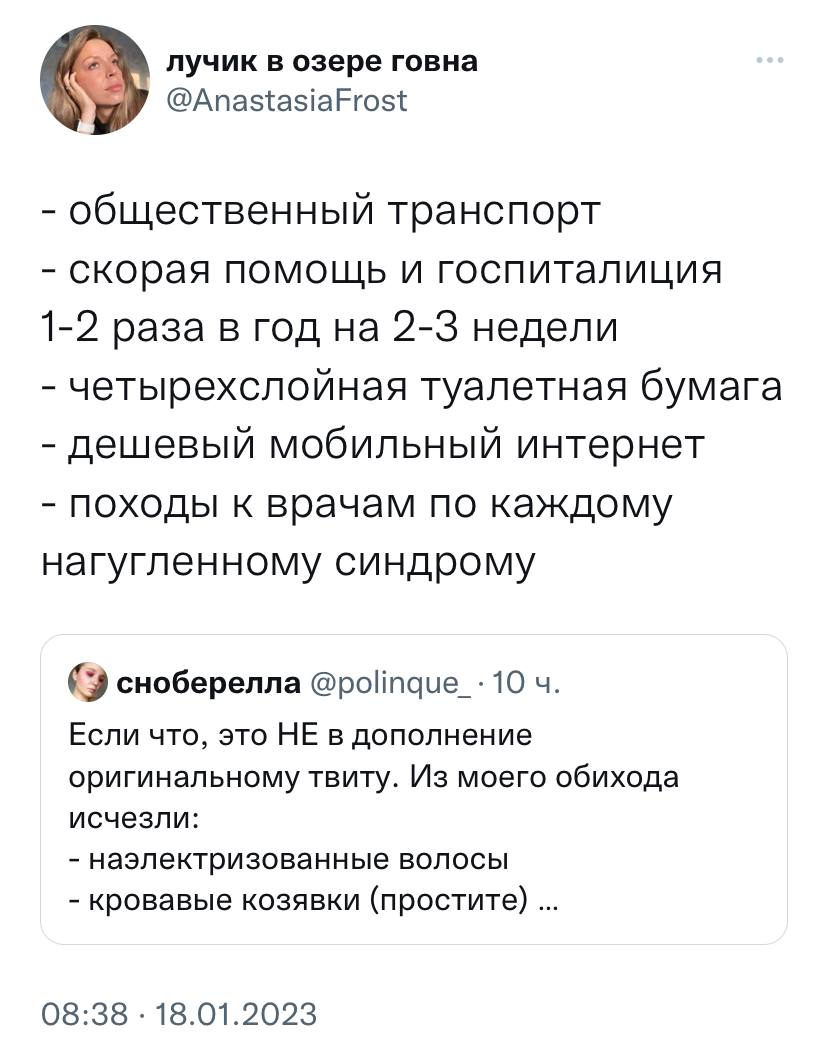Click the quoted text Если что, это НЕ в дополнение
828x1051 pixels.
(x=300, y=735)
